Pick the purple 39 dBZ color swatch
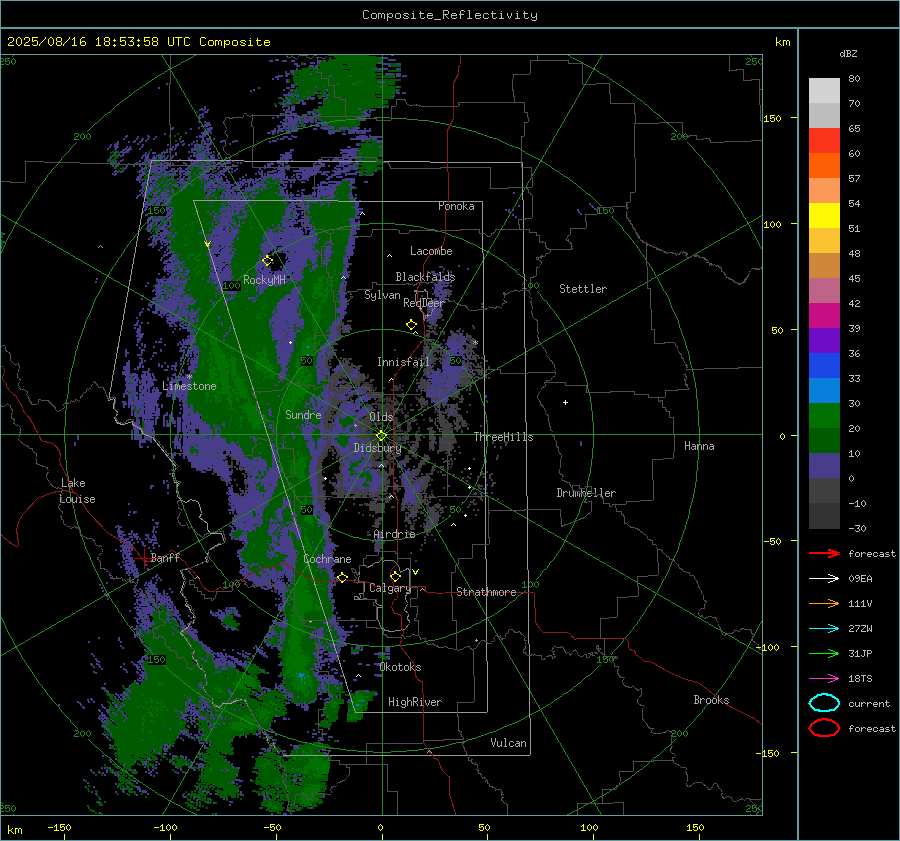The width and height of the screenshot is (900, 841). (824, 341)
